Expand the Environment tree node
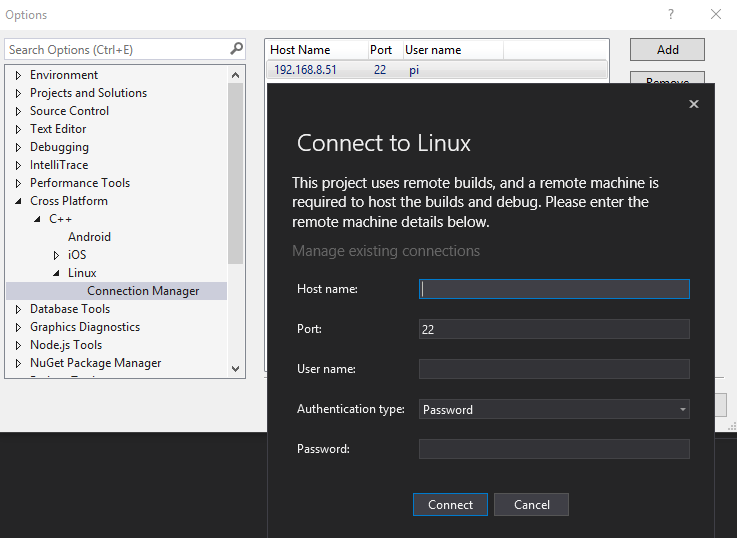This screenshot has width=737, height=538. click(18, 75)
